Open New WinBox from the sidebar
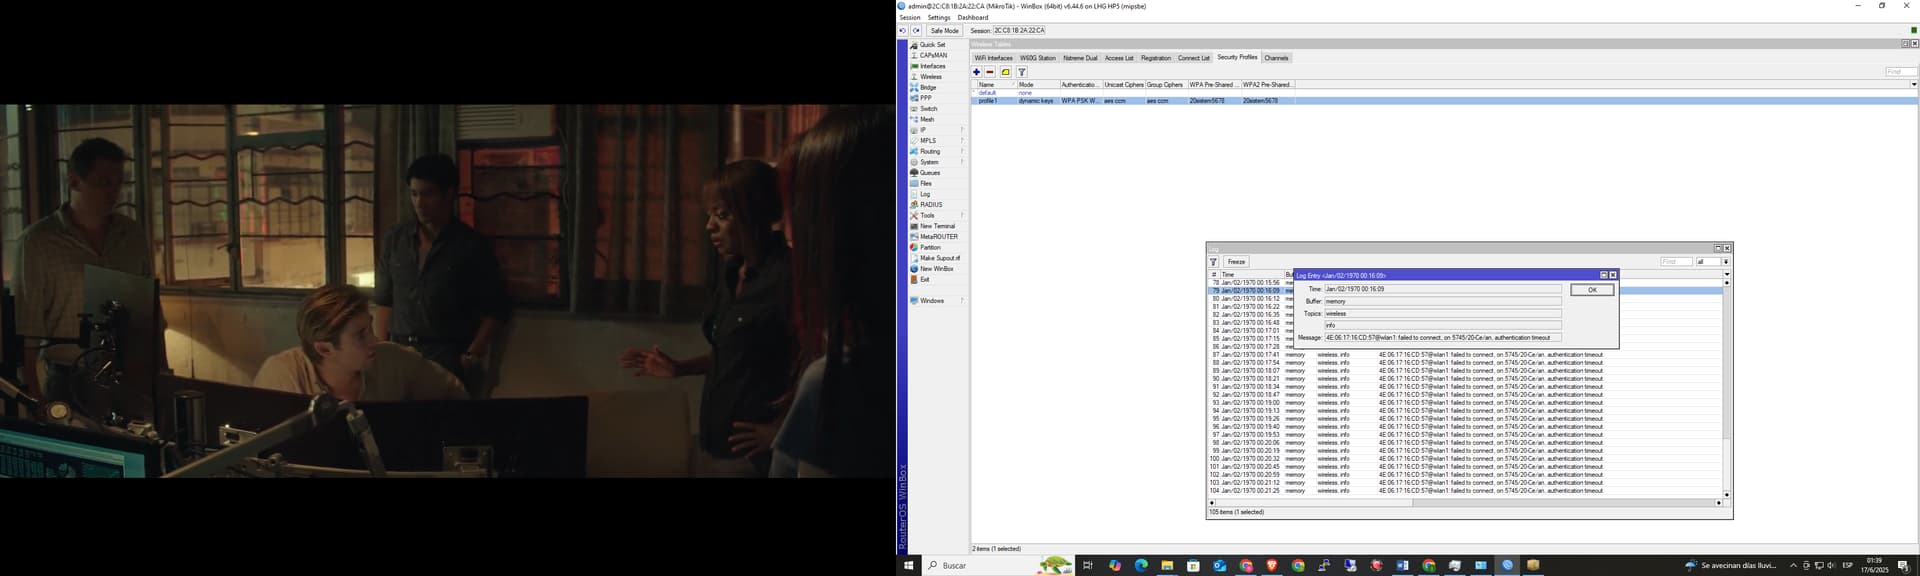The height and width of the screenshot is (576, 1920). [x=936, y=269]
